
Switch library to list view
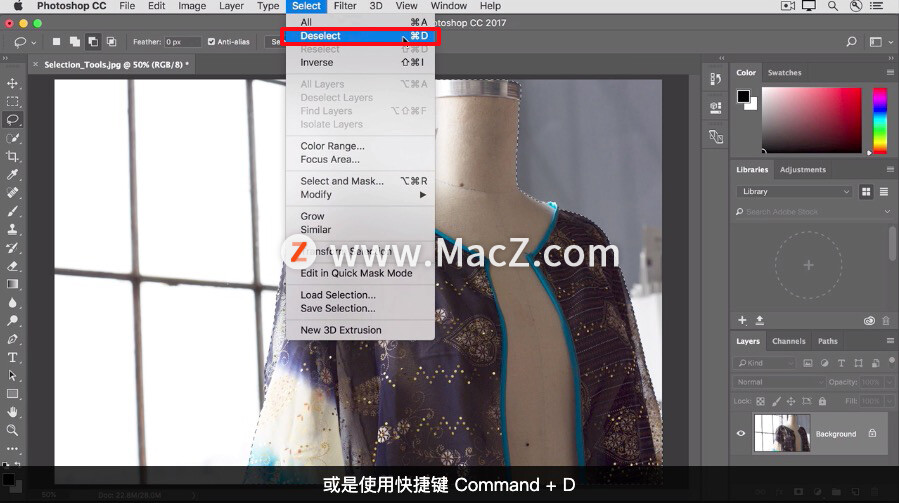[x=884, y=192]
